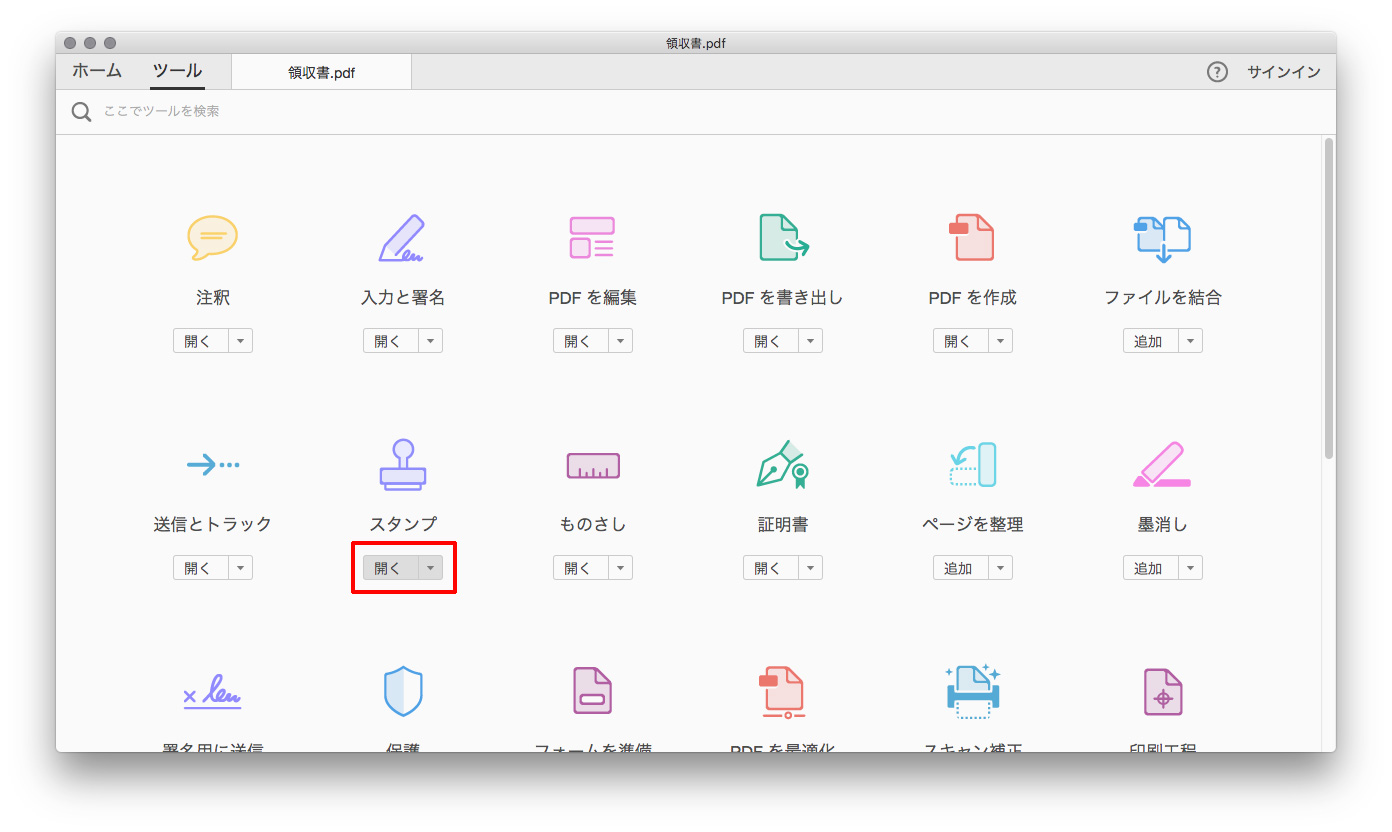Click the Measure (ものさし) ruler icon
Viewport: 1392px width, 832px height.
click(592, 465)
